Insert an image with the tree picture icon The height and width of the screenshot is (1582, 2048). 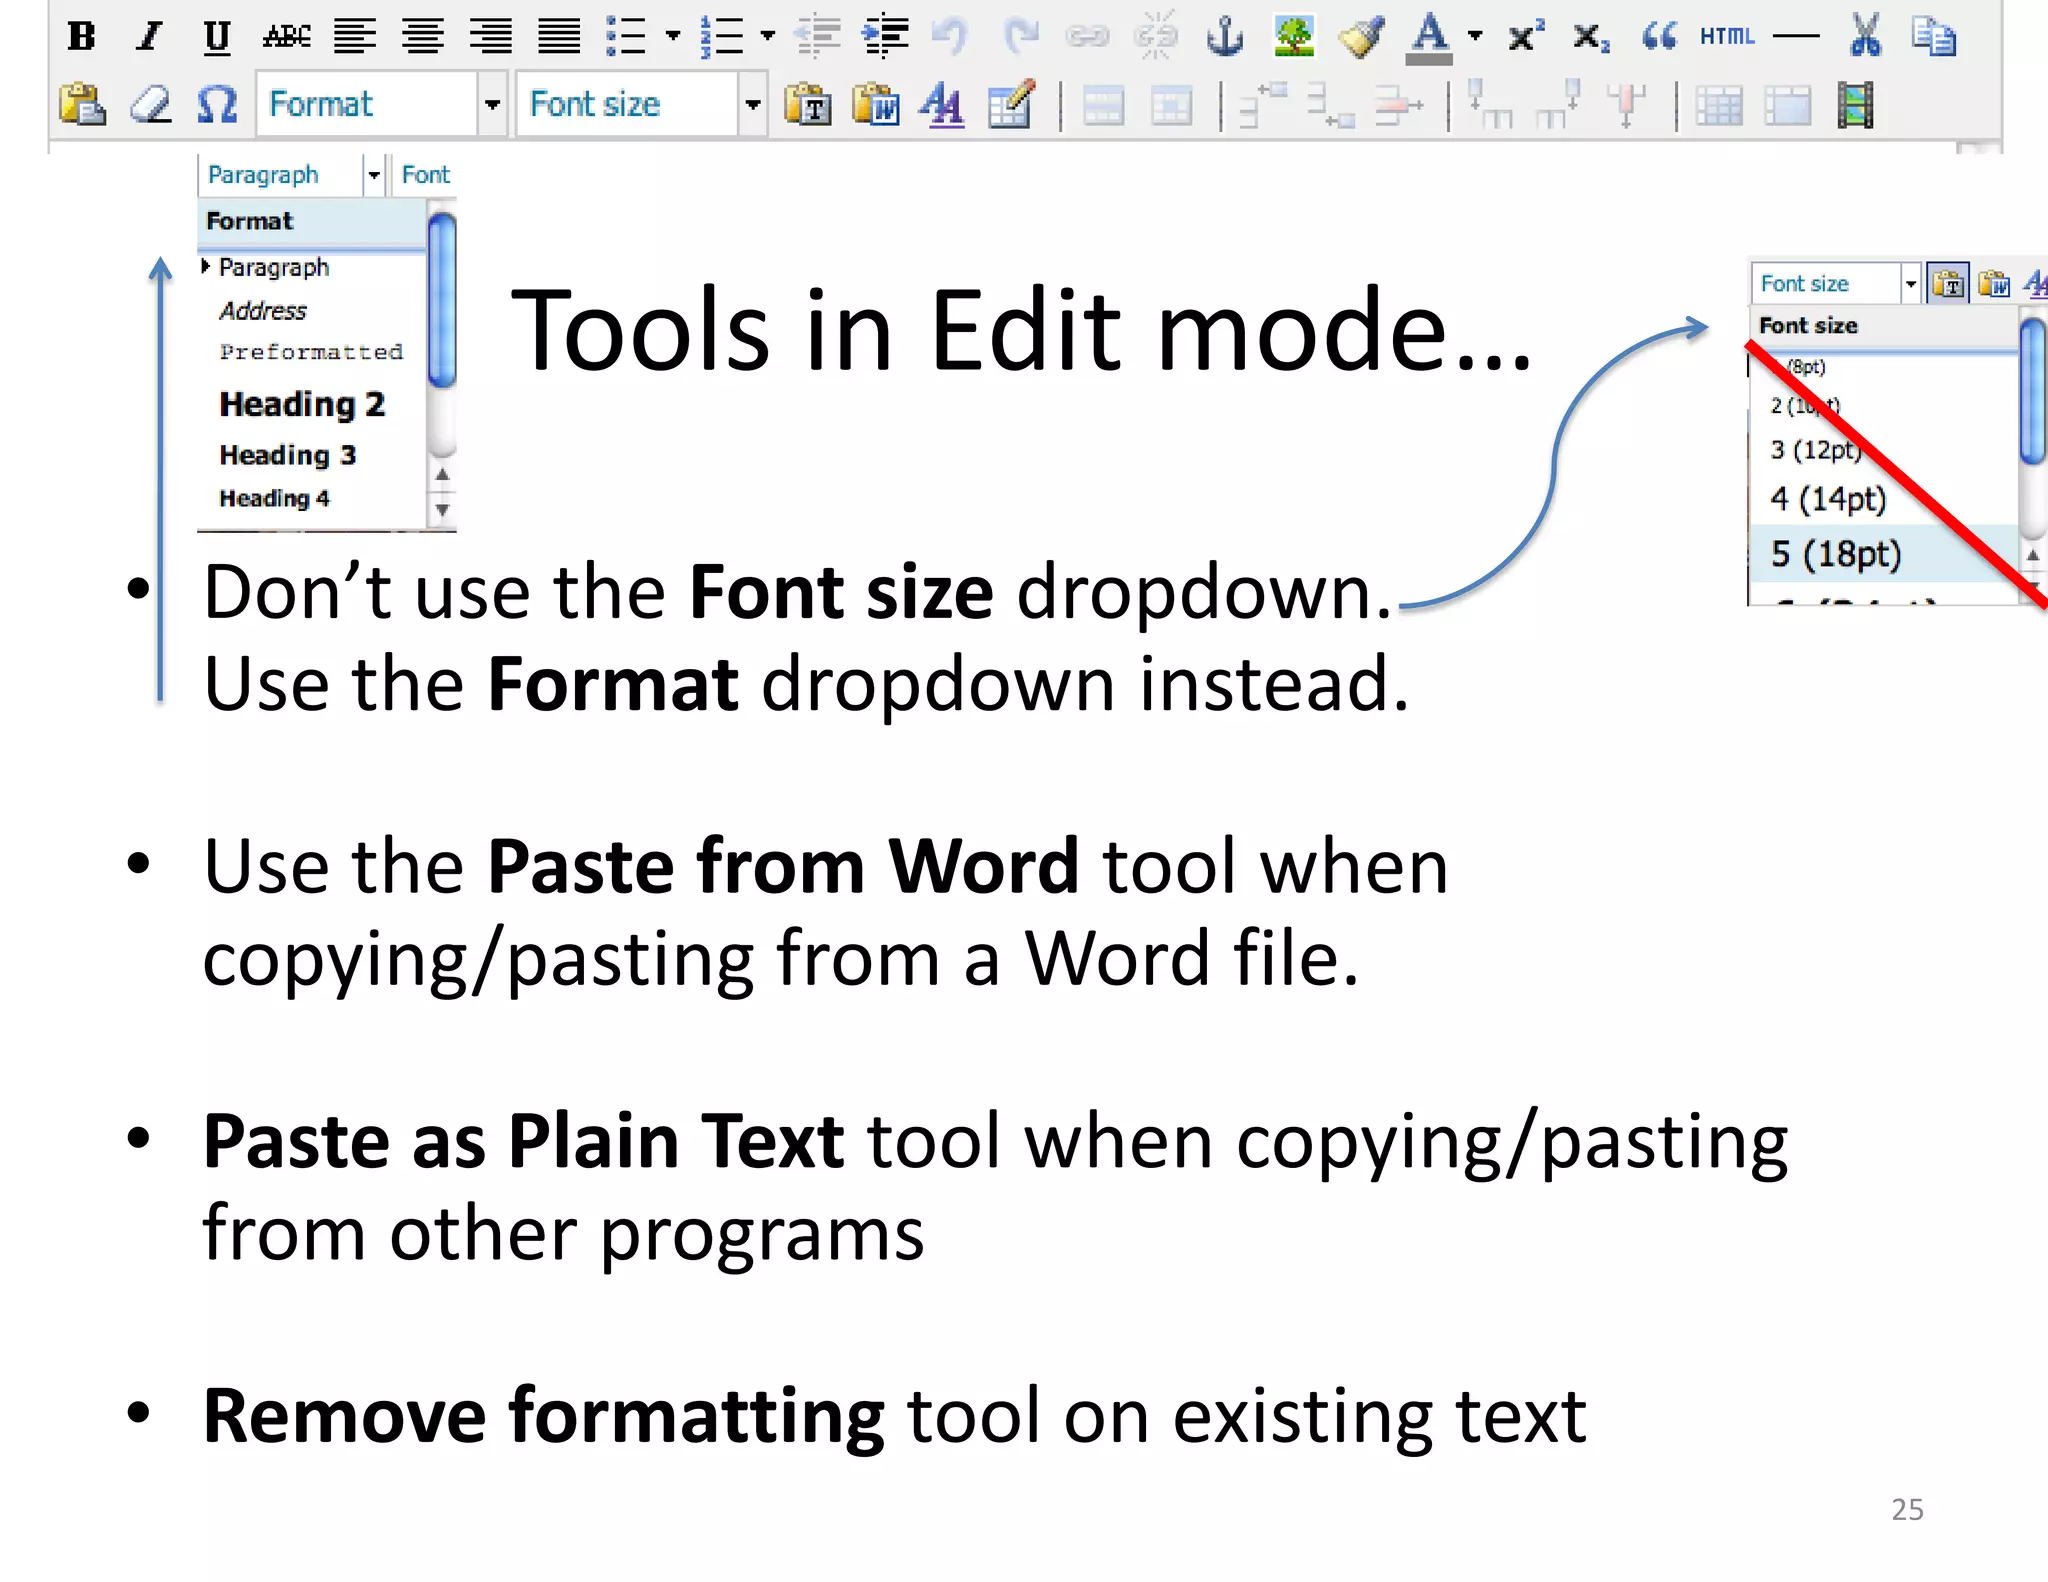[1294, 37]
